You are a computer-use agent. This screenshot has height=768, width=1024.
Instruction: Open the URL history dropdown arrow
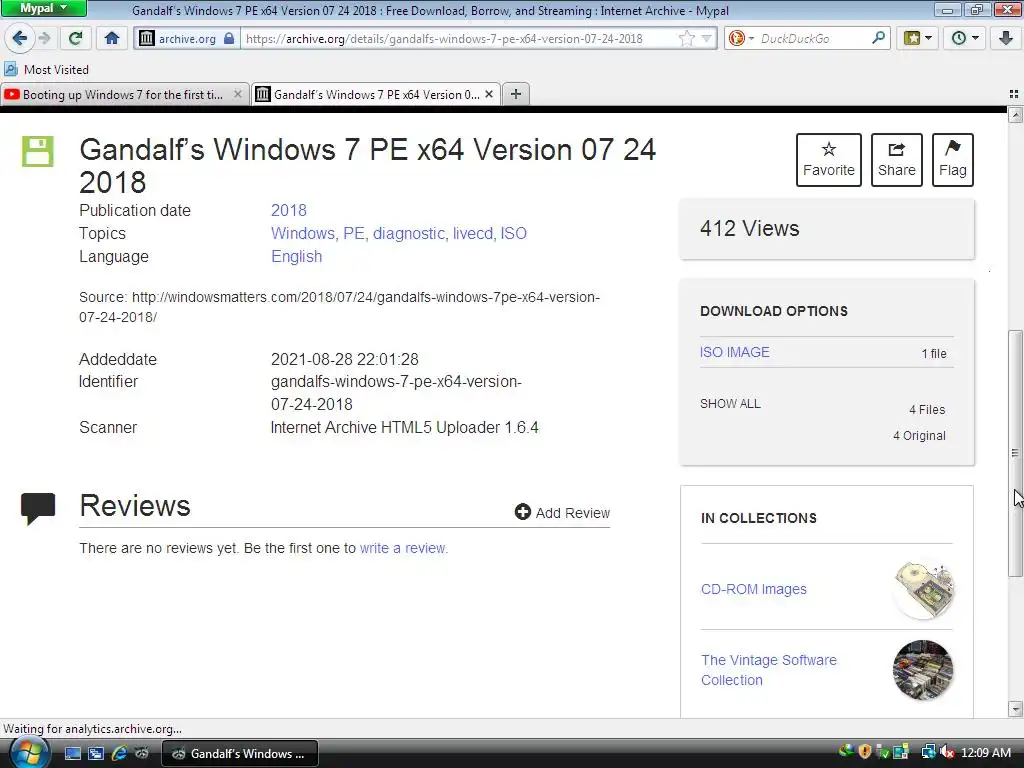coord(707,39)
